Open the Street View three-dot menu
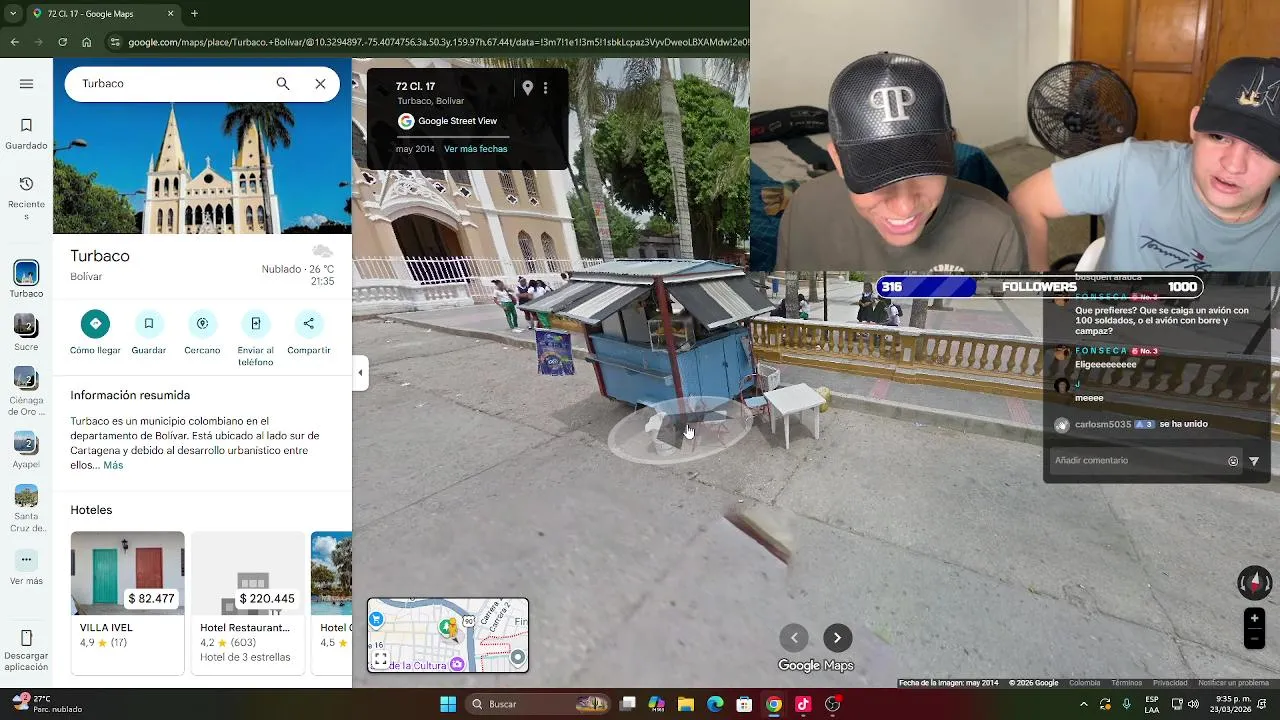The height and width of the screenshot is (720, 1280). (x=545, y=88)
